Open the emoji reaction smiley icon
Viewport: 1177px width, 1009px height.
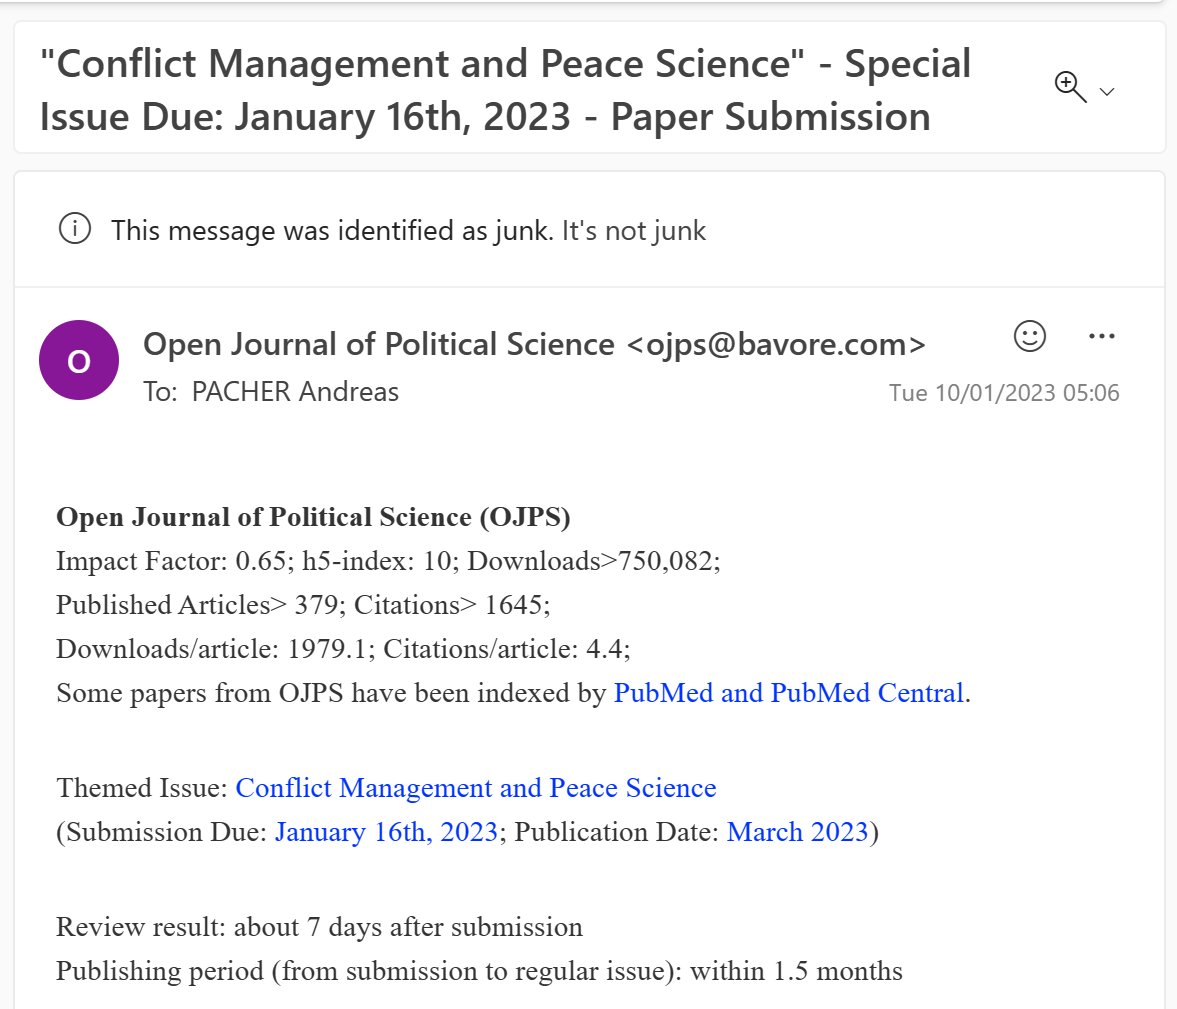click(x=1029, y=336)
